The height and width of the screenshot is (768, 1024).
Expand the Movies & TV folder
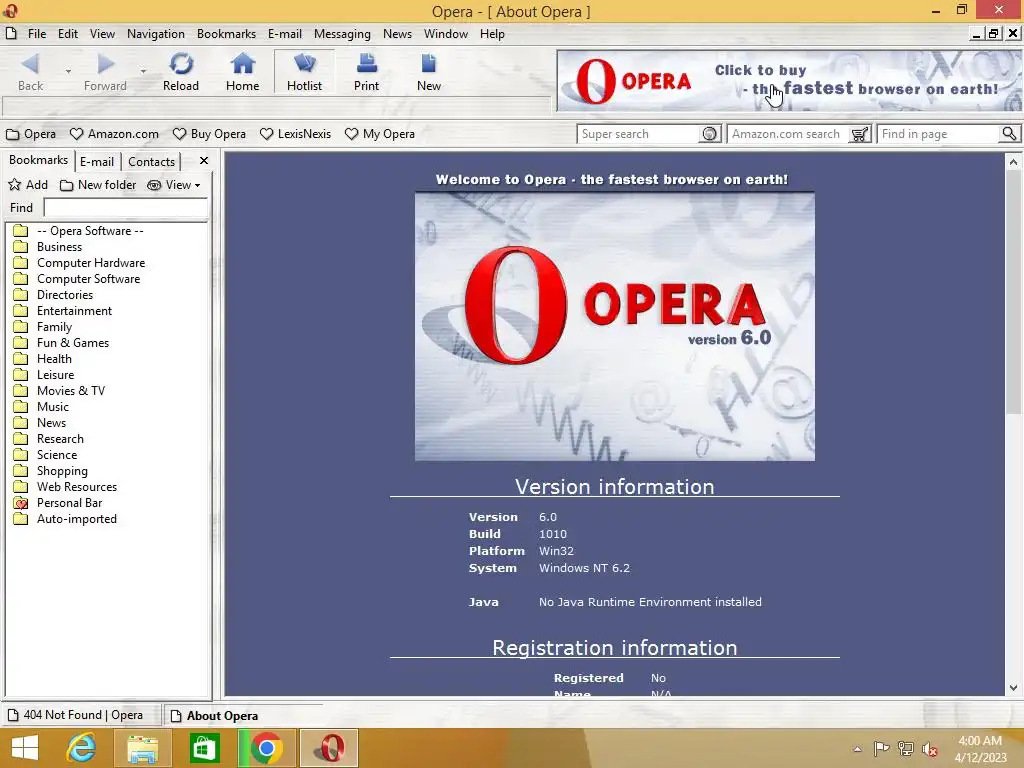[59, 391]
